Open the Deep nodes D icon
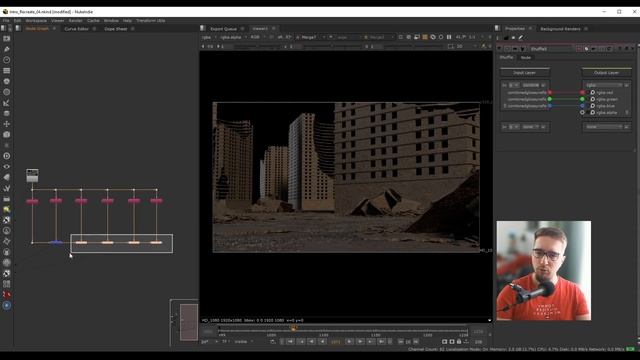The image size is (640, 360). pyautogui.click(x=7, y=156)
